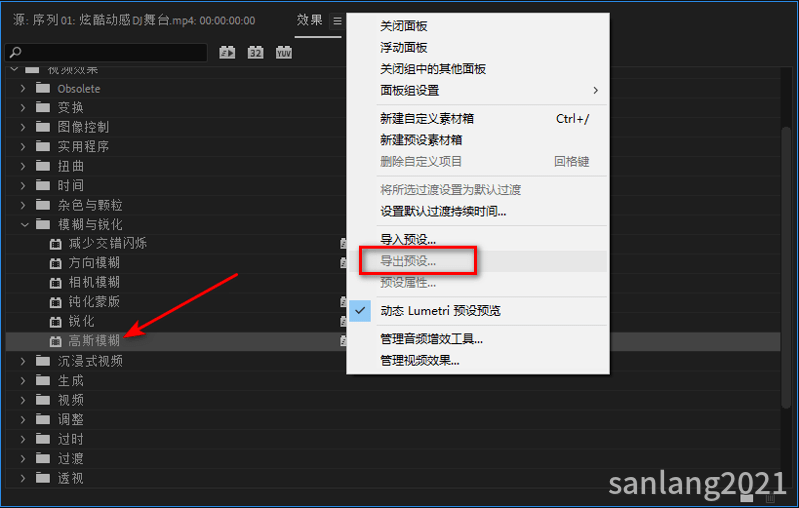Screen dimensions: 799x508
Task: Expand the 图像控制 folder
Action: point(23,127)
